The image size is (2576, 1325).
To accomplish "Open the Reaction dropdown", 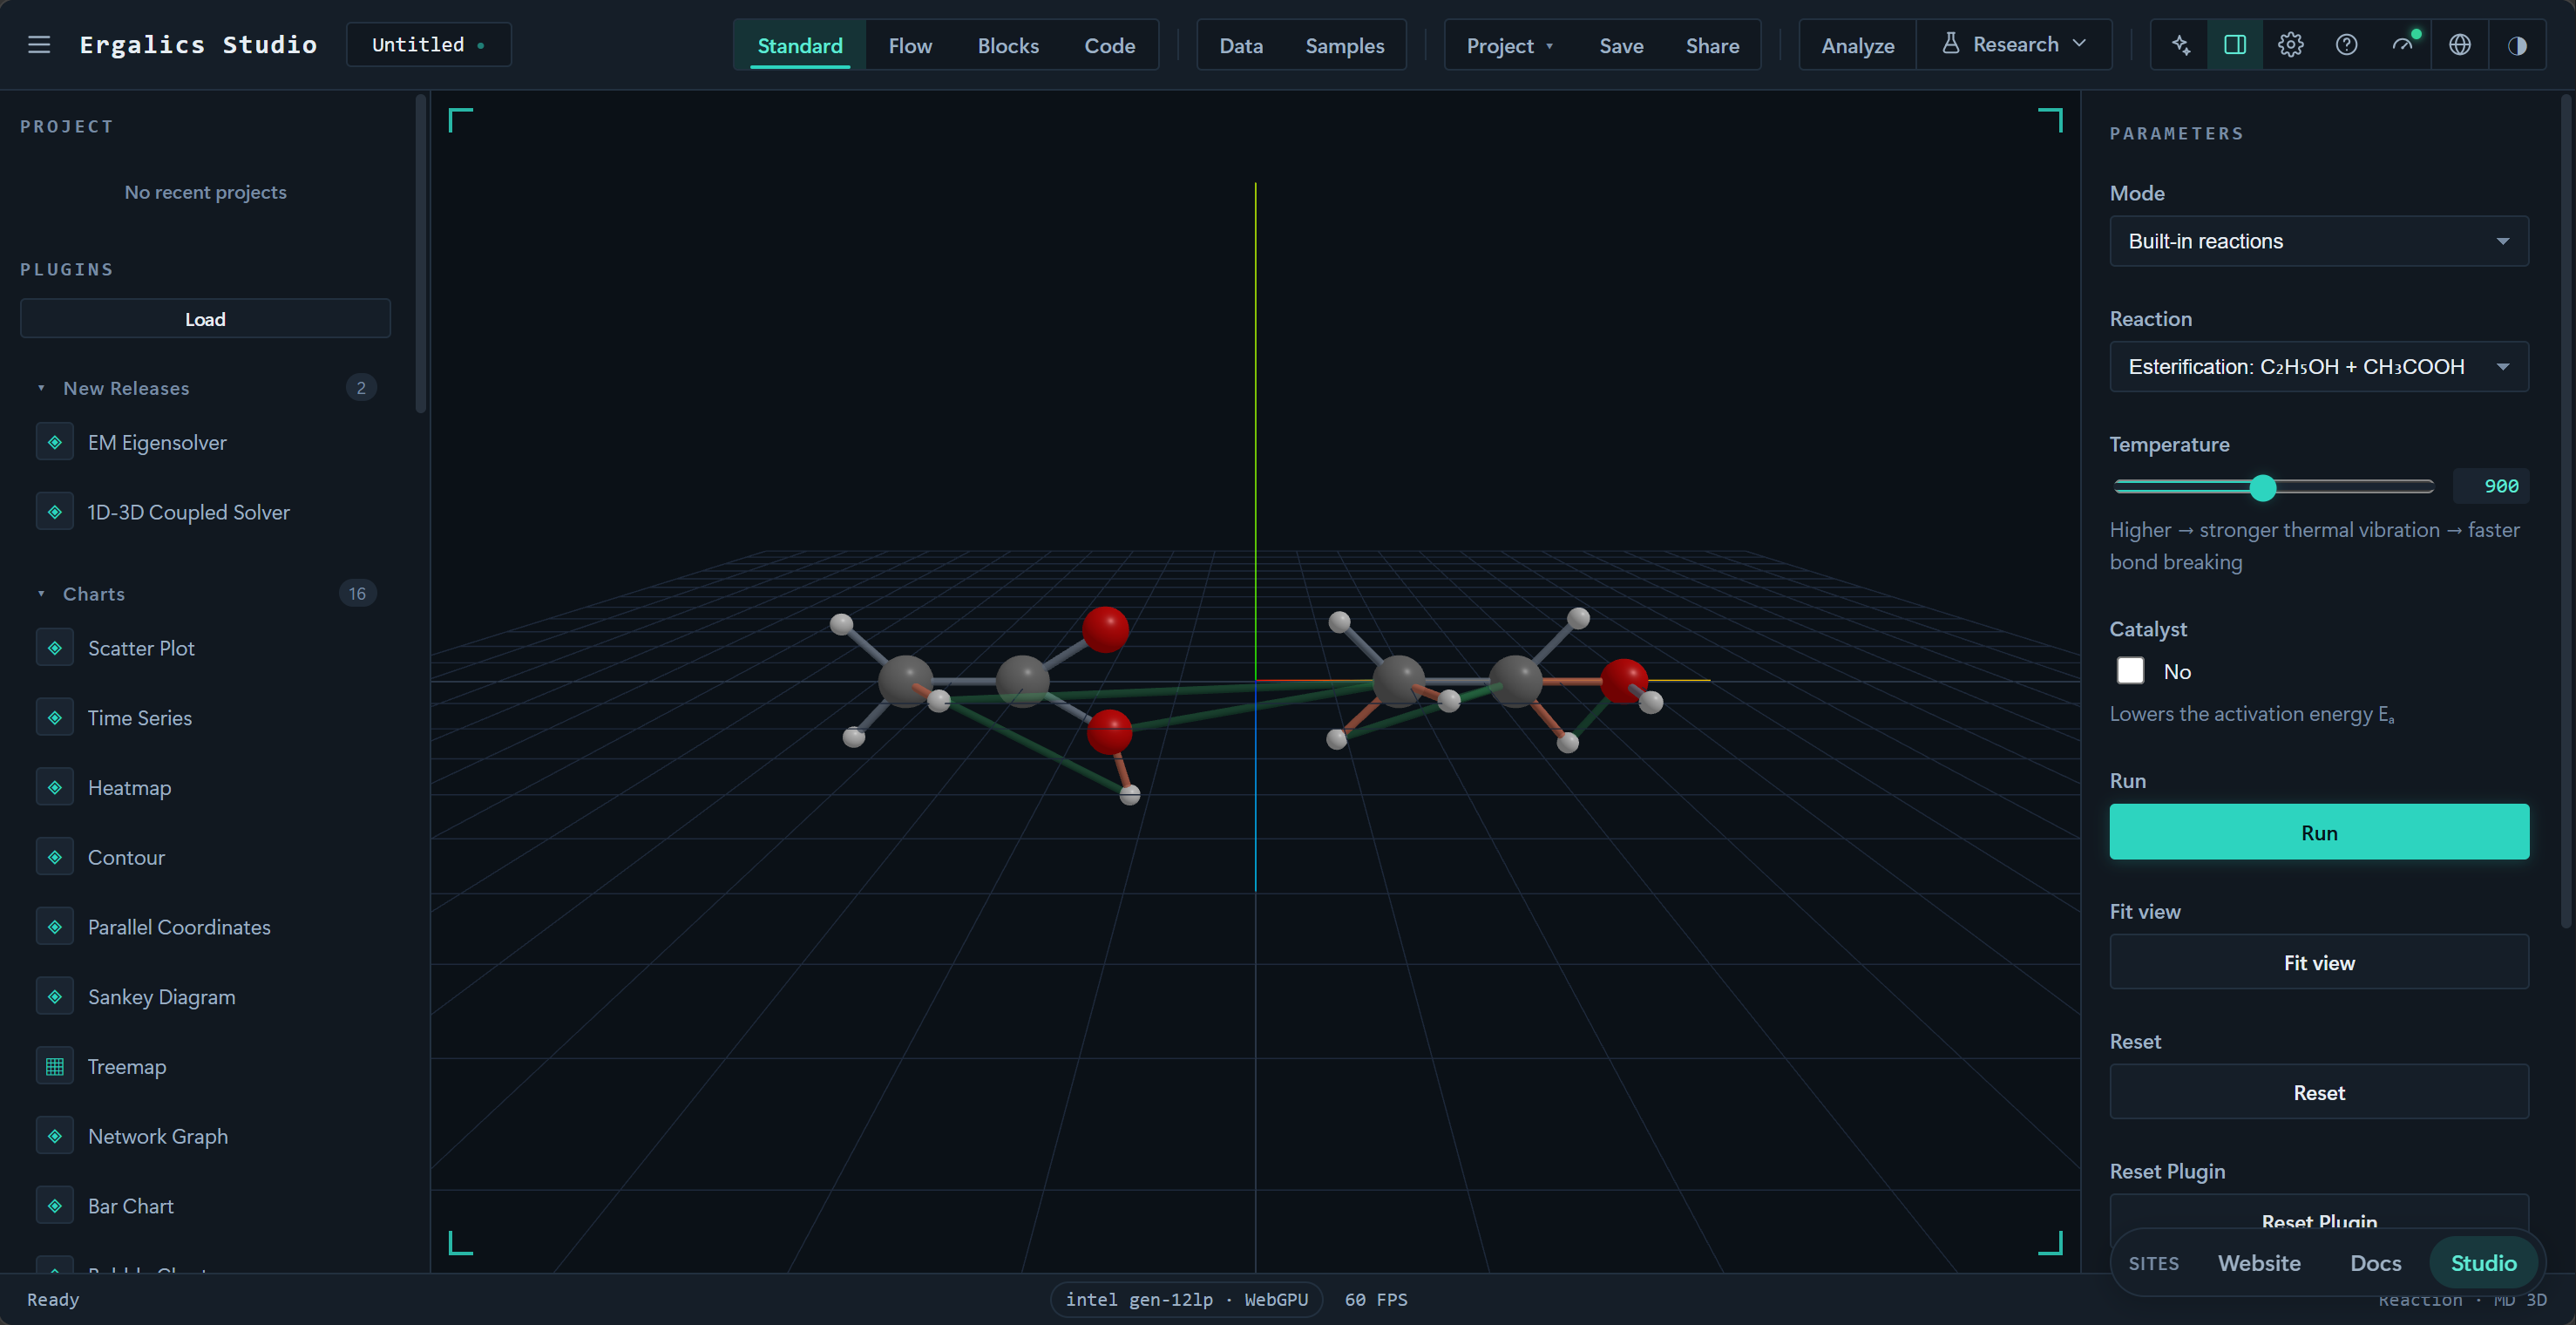I will (2319, 367).
